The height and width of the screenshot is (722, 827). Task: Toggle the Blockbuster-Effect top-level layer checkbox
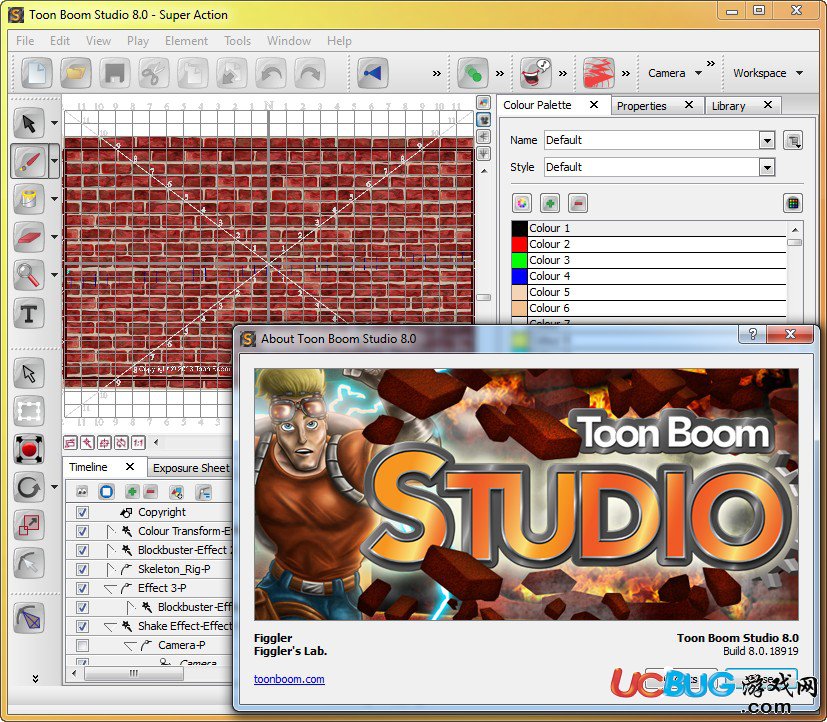click(x=82, y=550)
